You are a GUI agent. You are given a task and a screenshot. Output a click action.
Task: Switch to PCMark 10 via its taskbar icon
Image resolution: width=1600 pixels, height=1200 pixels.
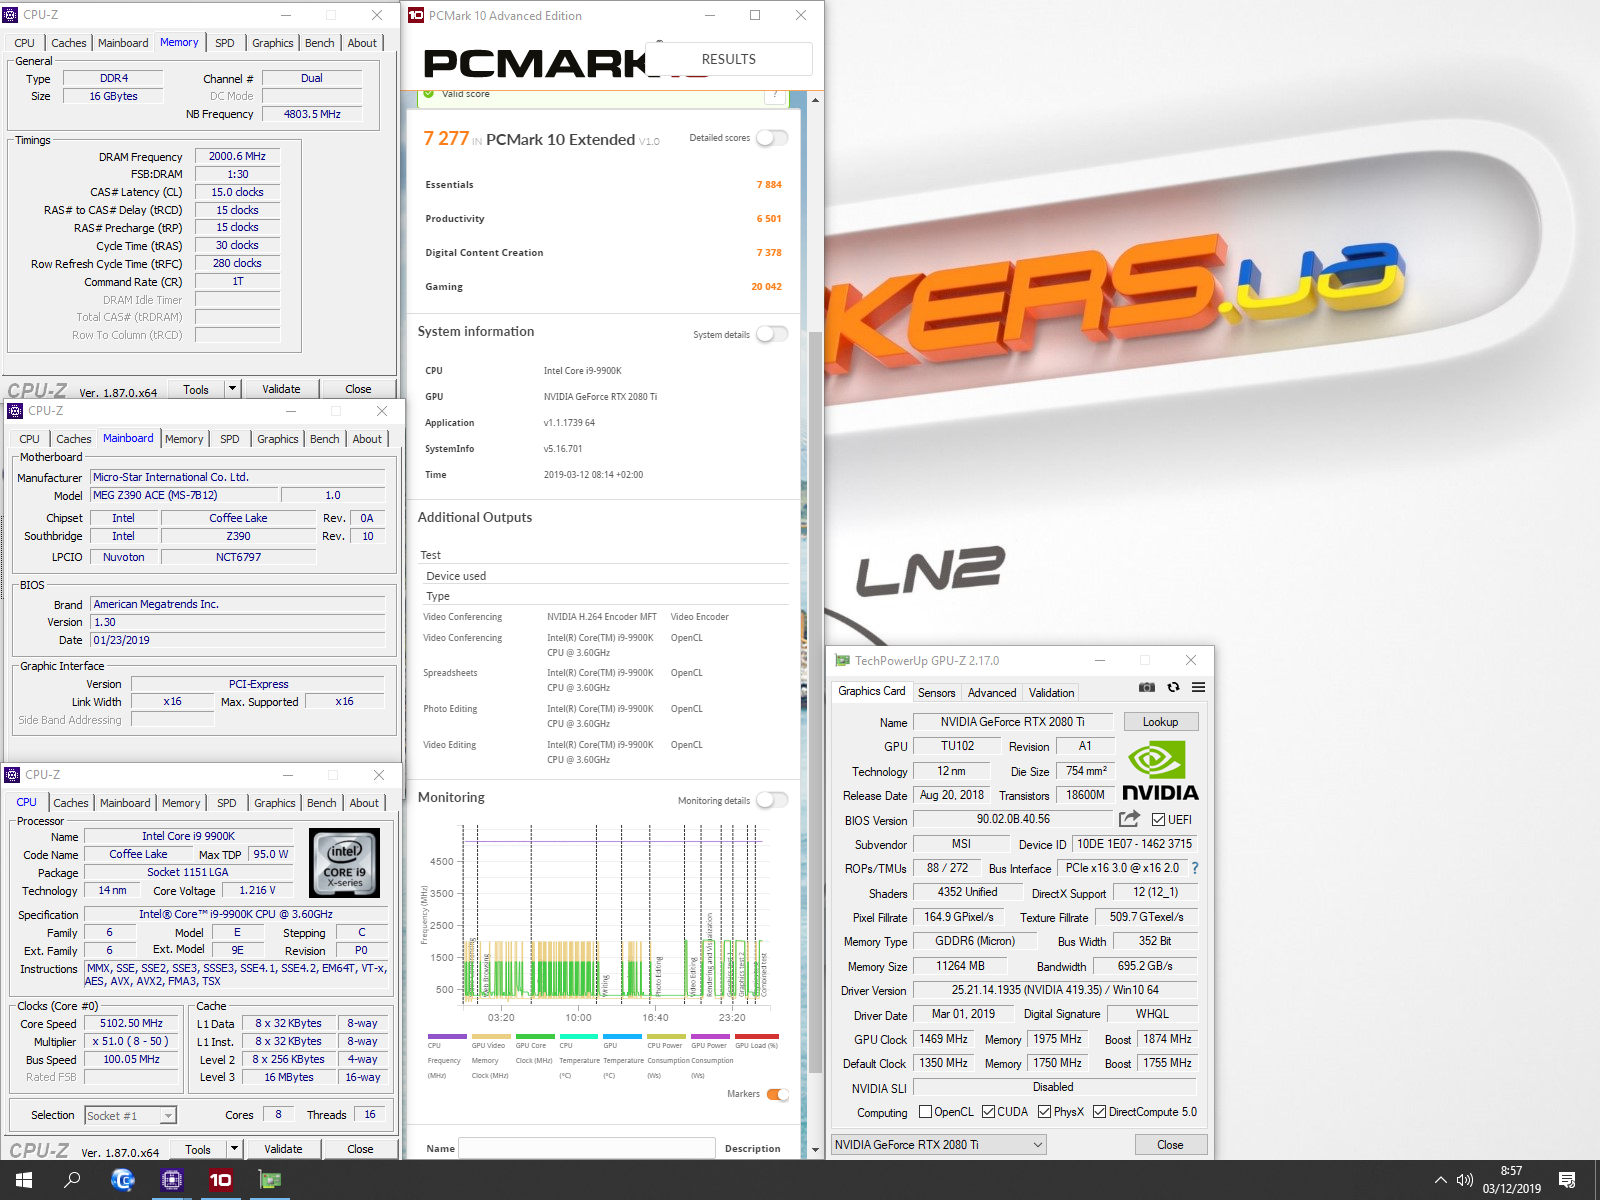pyautogui.click(x=221, y=1180)
